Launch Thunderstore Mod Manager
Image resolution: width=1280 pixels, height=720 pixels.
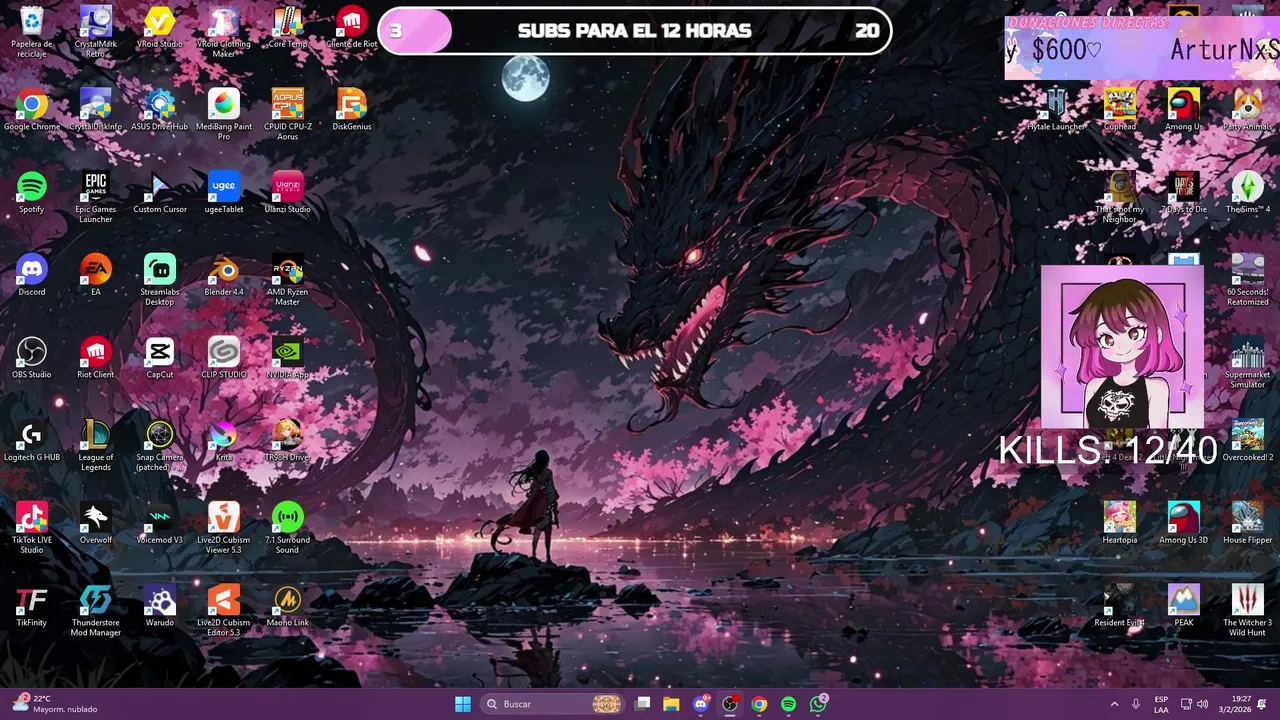coord(96,600)
